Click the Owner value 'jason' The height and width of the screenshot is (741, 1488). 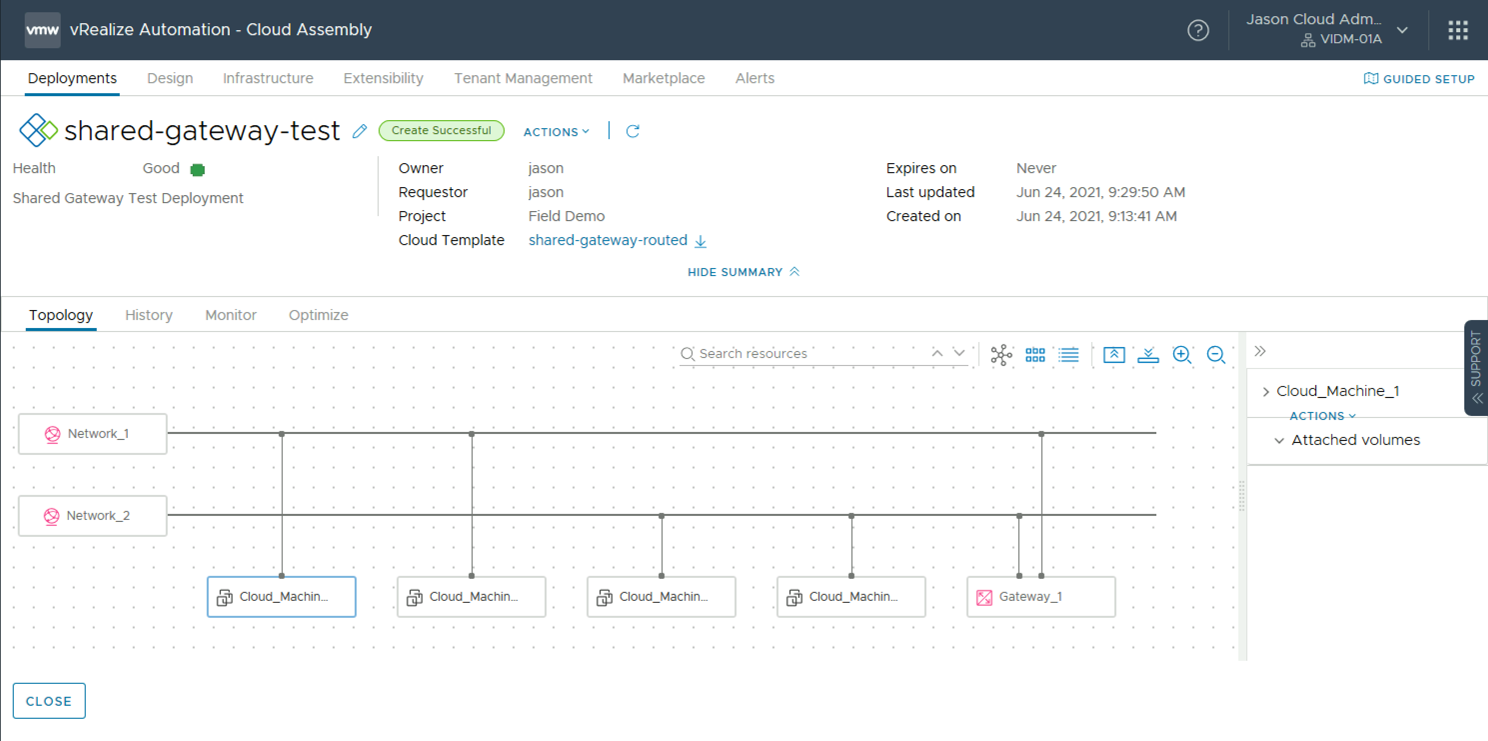pyautogui.click(x=546, y=168)
